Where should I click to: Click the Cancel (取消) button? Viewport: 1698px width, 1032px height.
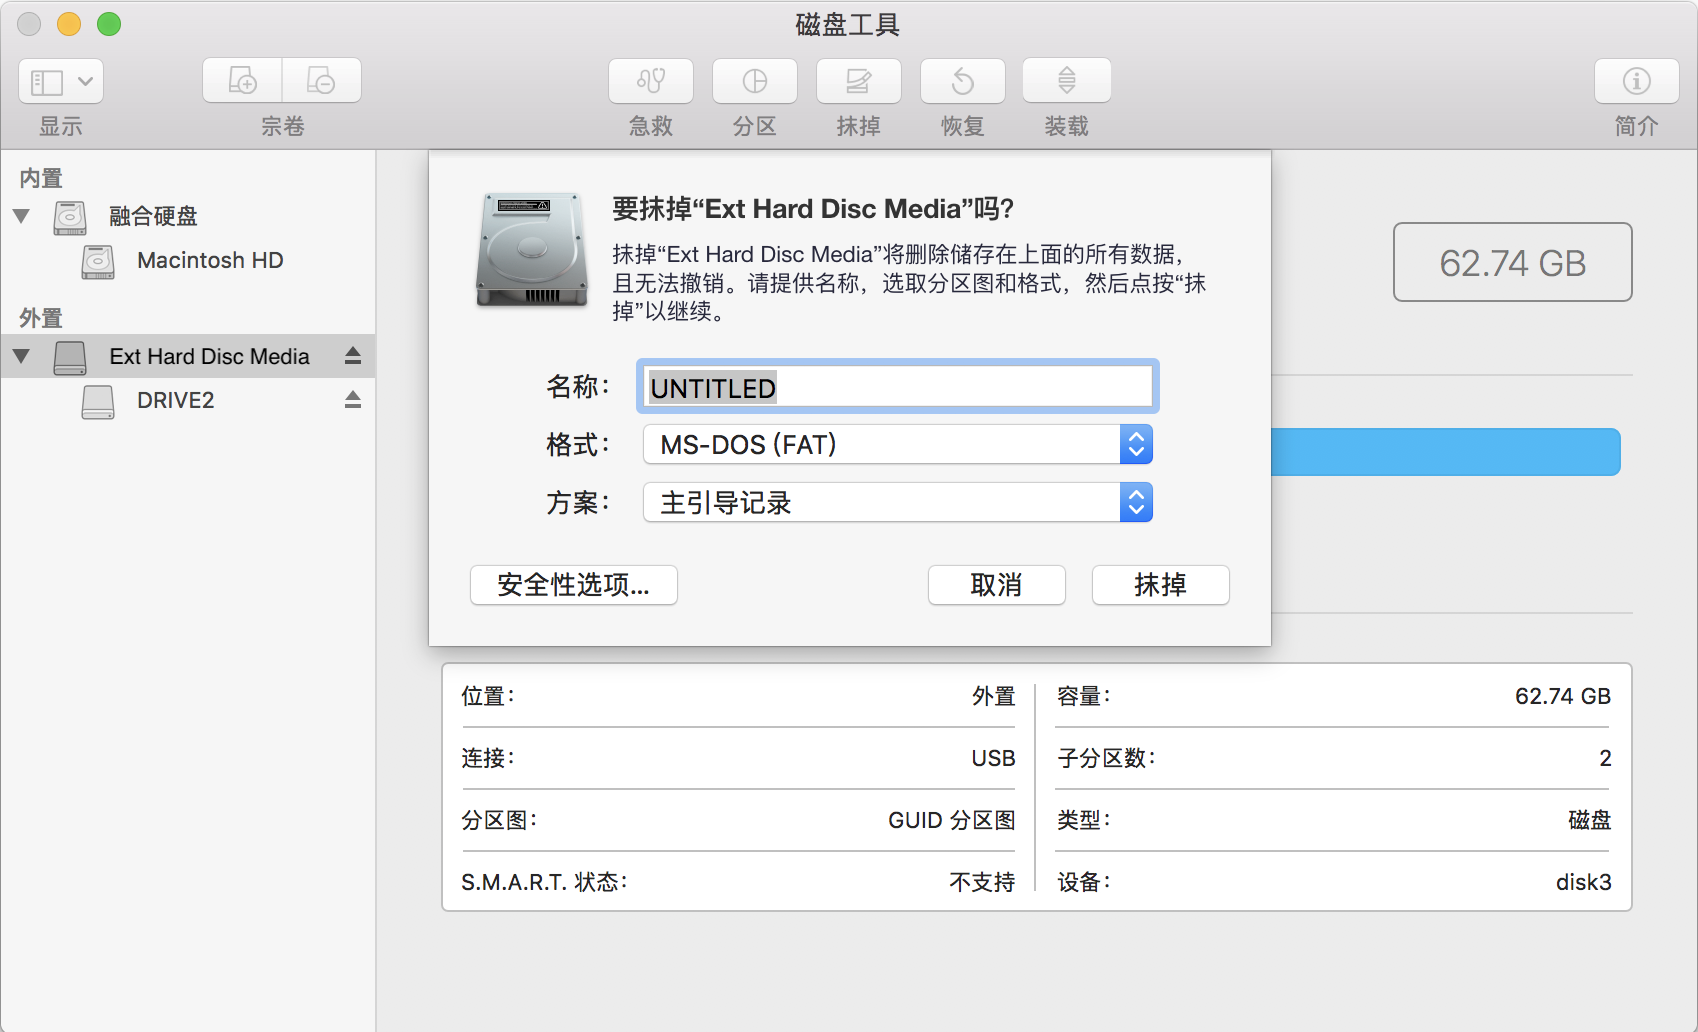click(996, 585)
